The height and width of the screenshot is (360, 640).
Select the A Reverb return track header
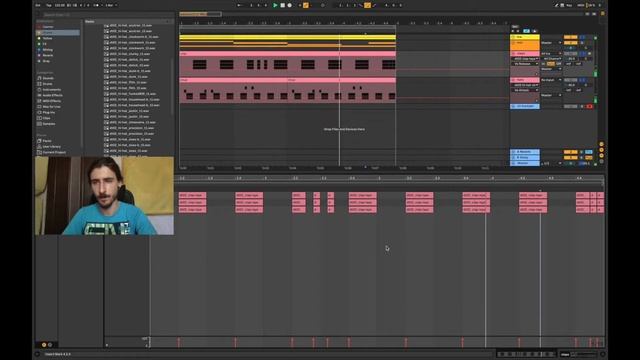click(x=524, y=152)
